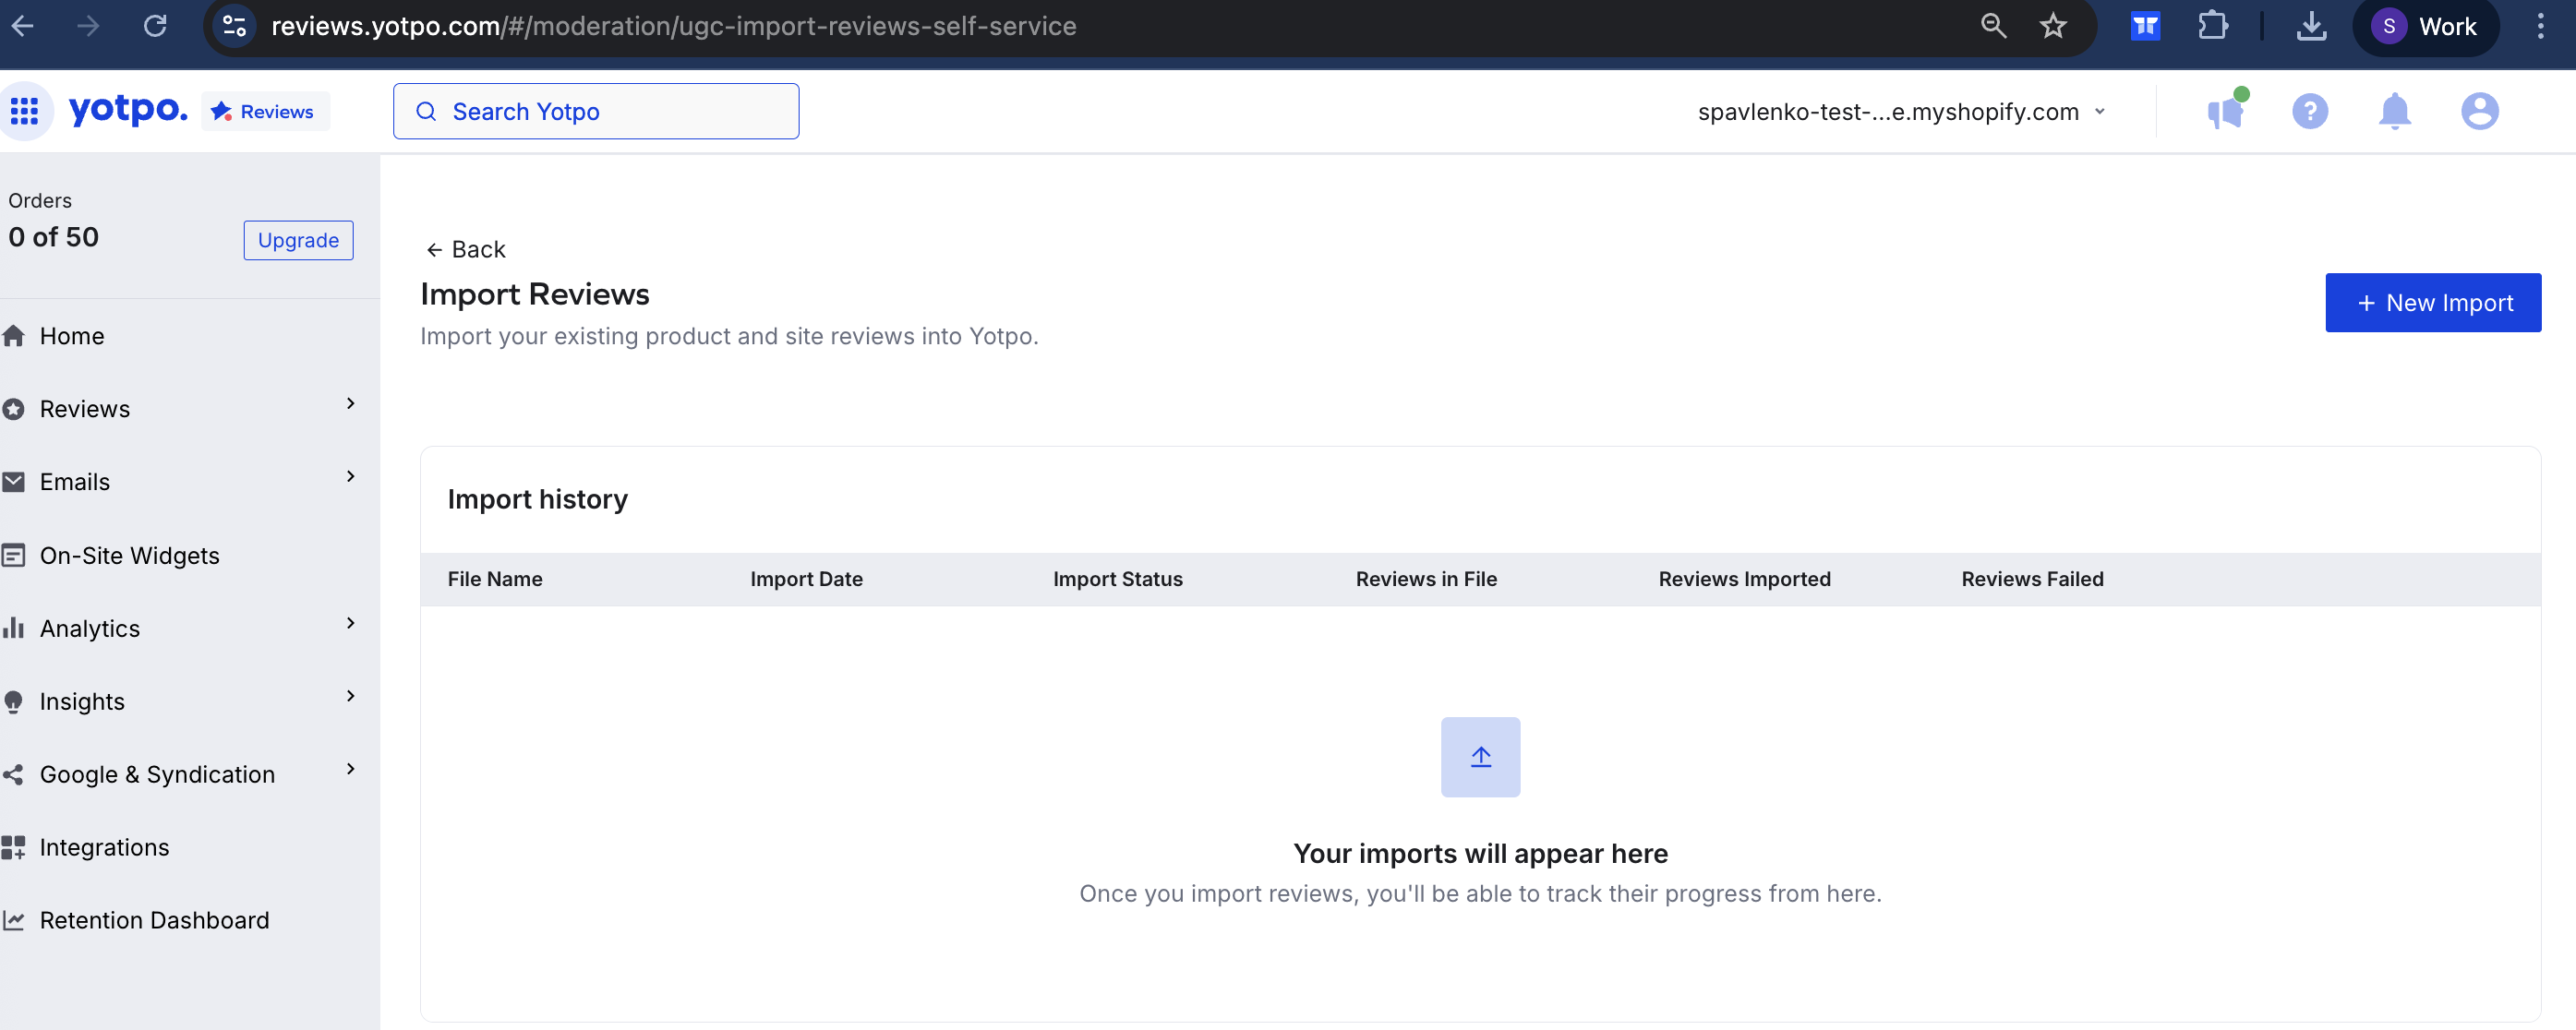Click the On-Site Widgets icon
The image size is (2576, 1030).
pos(14,555)
